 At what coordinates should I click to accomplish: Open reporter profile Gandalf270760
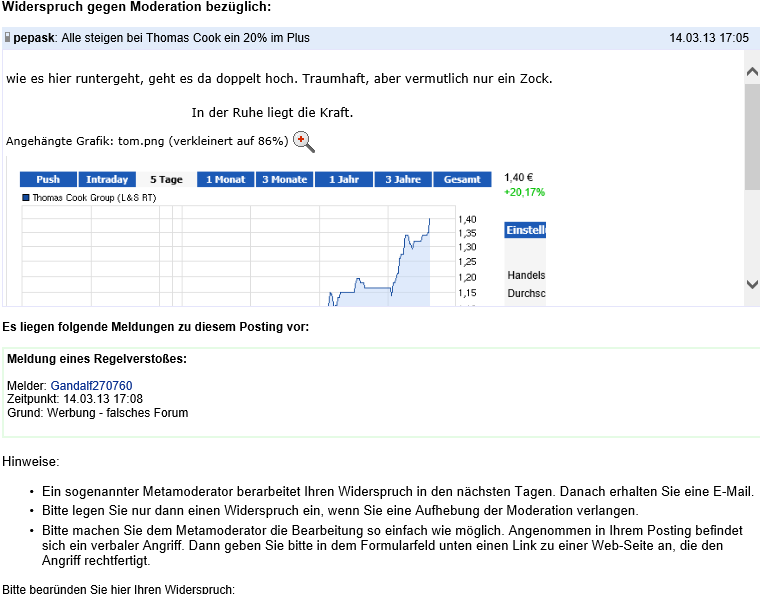91,386
